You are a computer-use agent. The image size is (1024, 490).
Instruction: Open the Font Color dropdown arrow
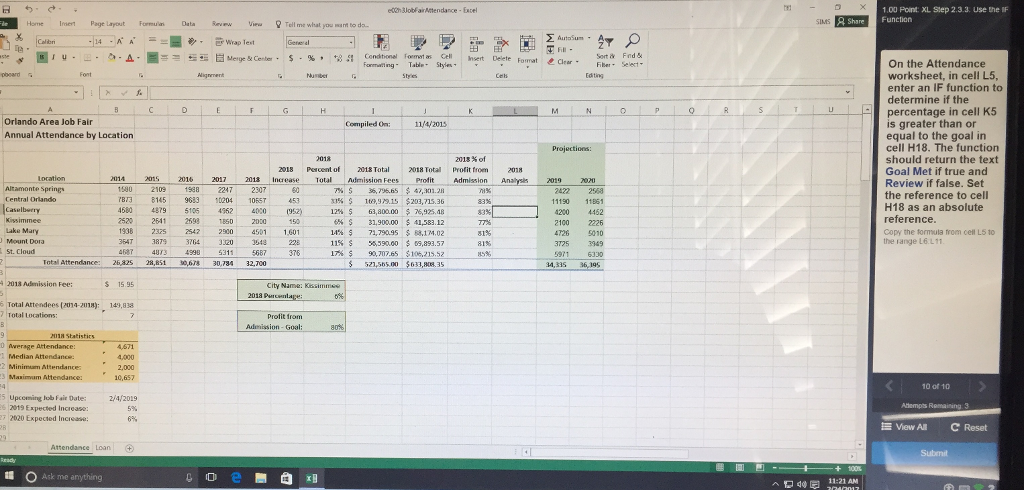pos(138,58)
